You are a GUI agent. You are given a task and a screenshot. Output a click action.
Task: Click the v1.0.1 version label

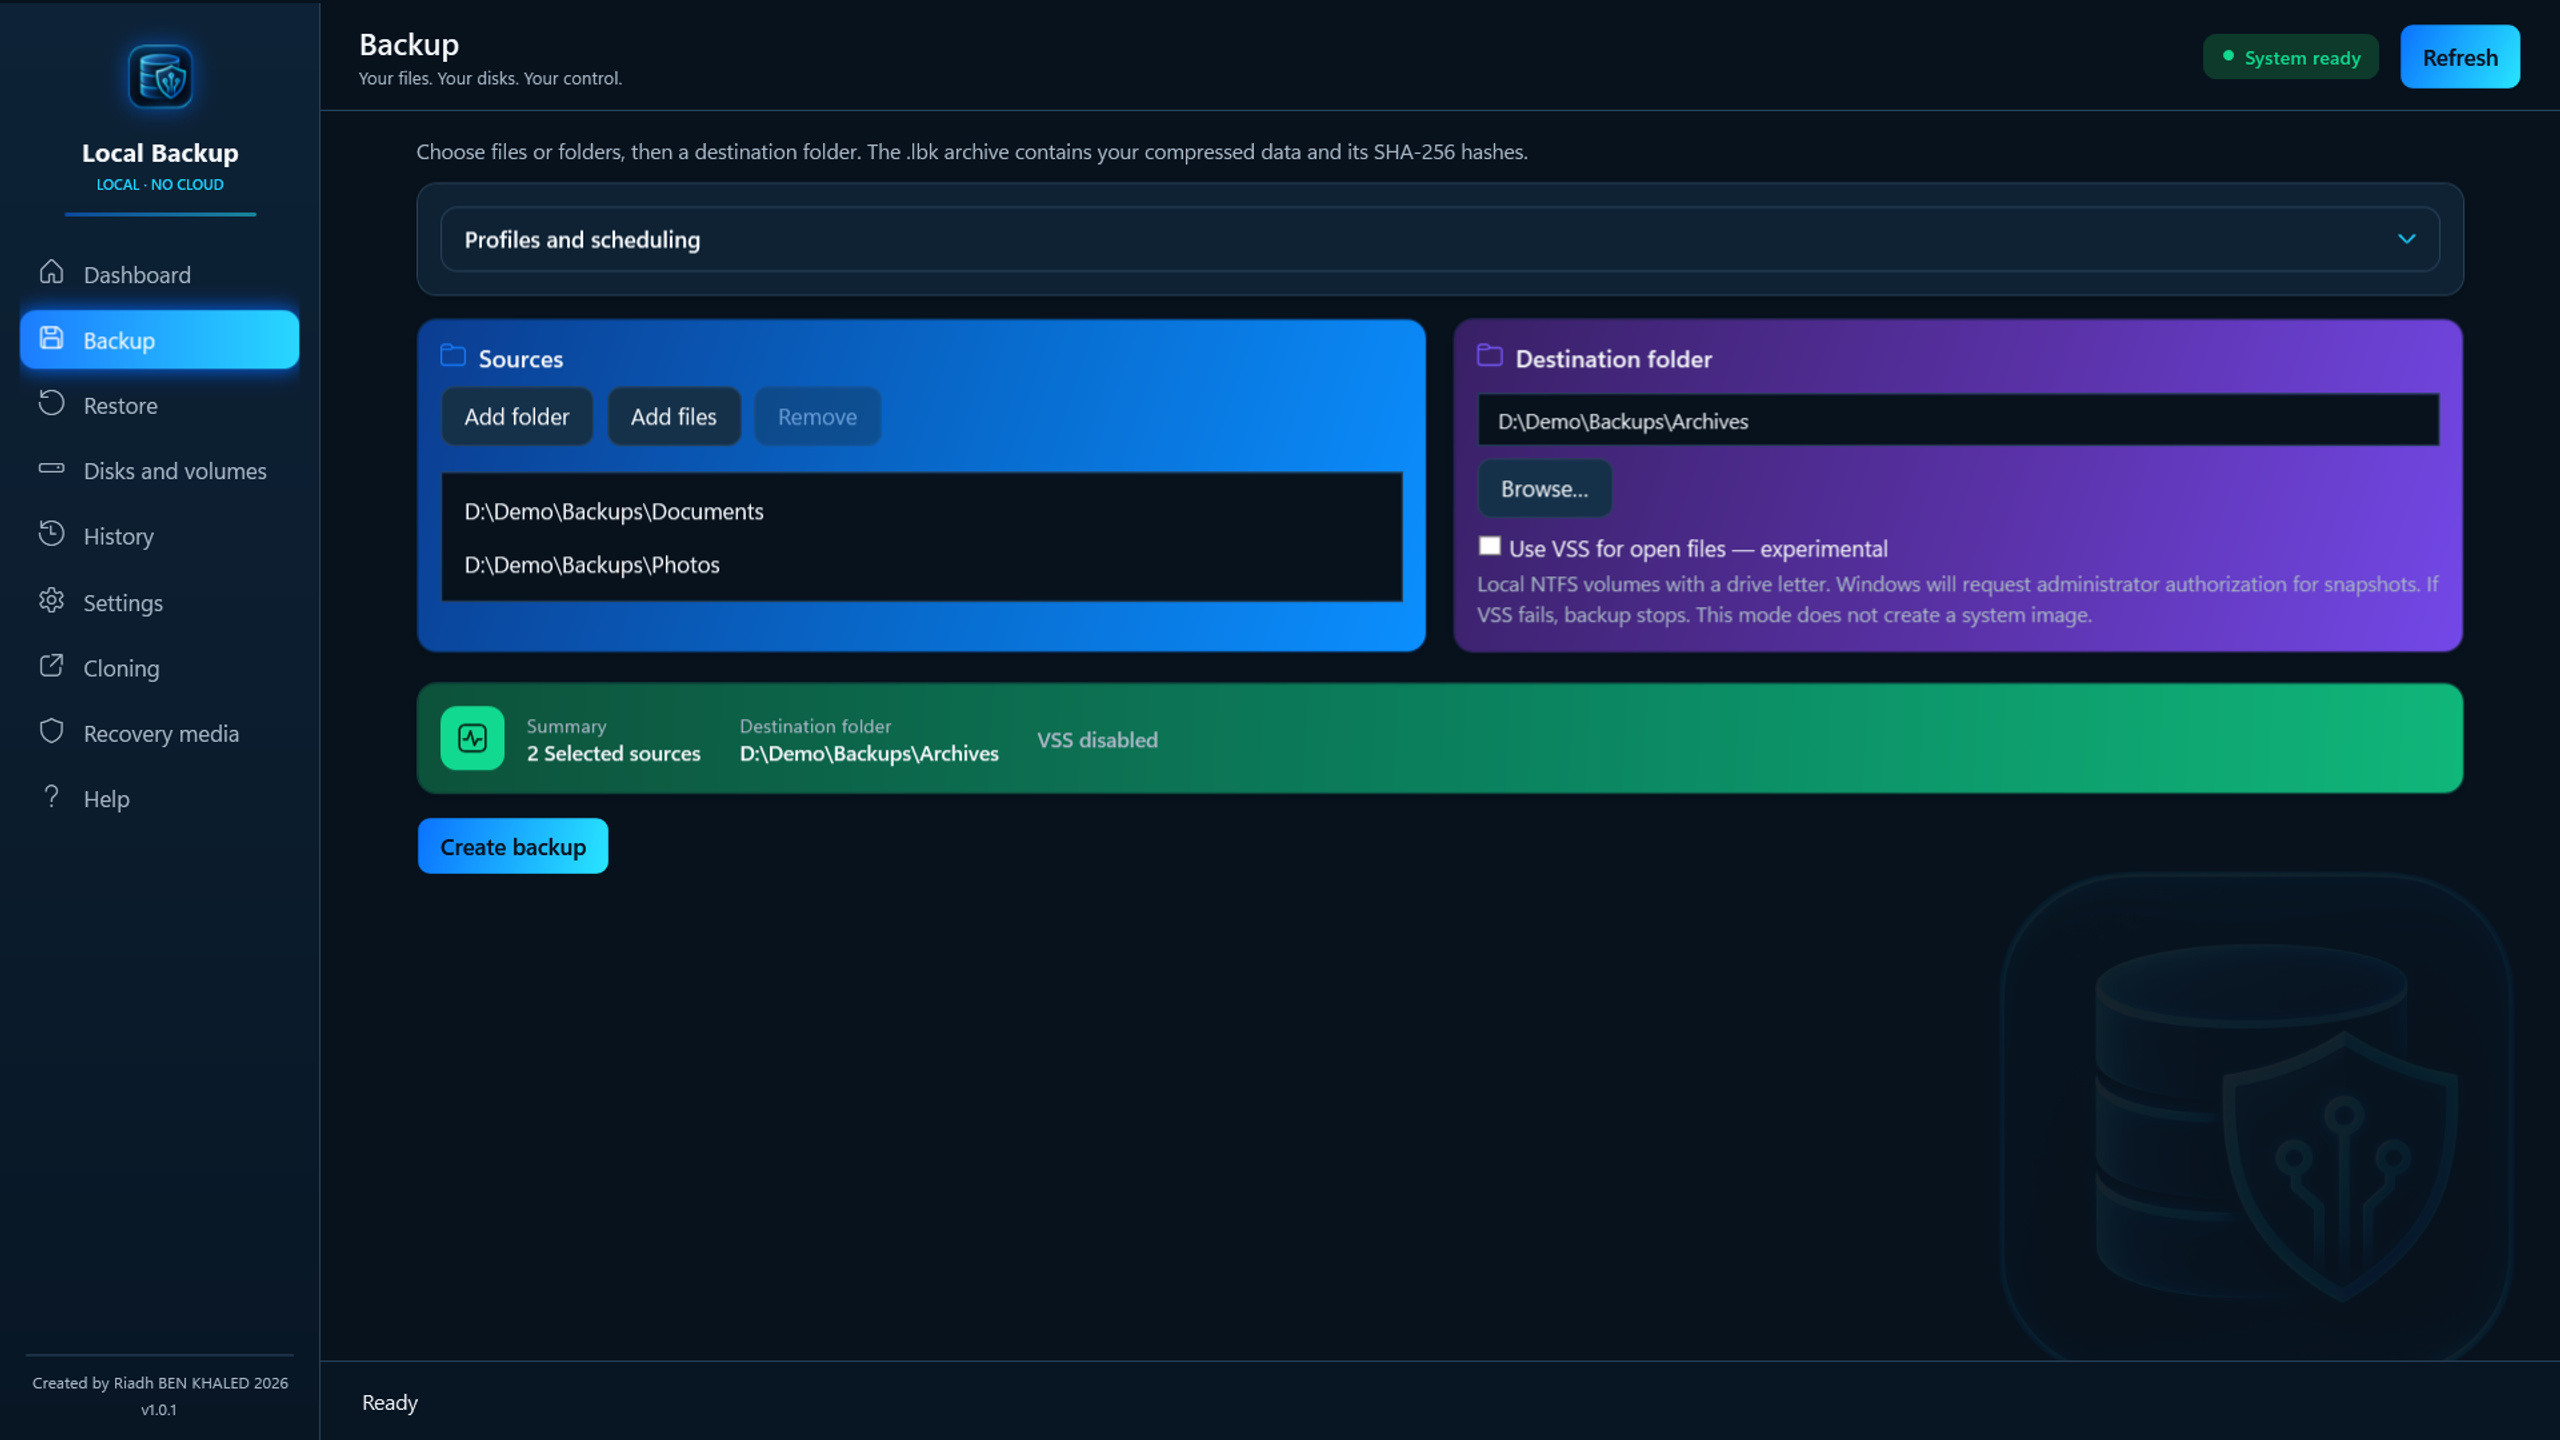[x=159, y=1409]
